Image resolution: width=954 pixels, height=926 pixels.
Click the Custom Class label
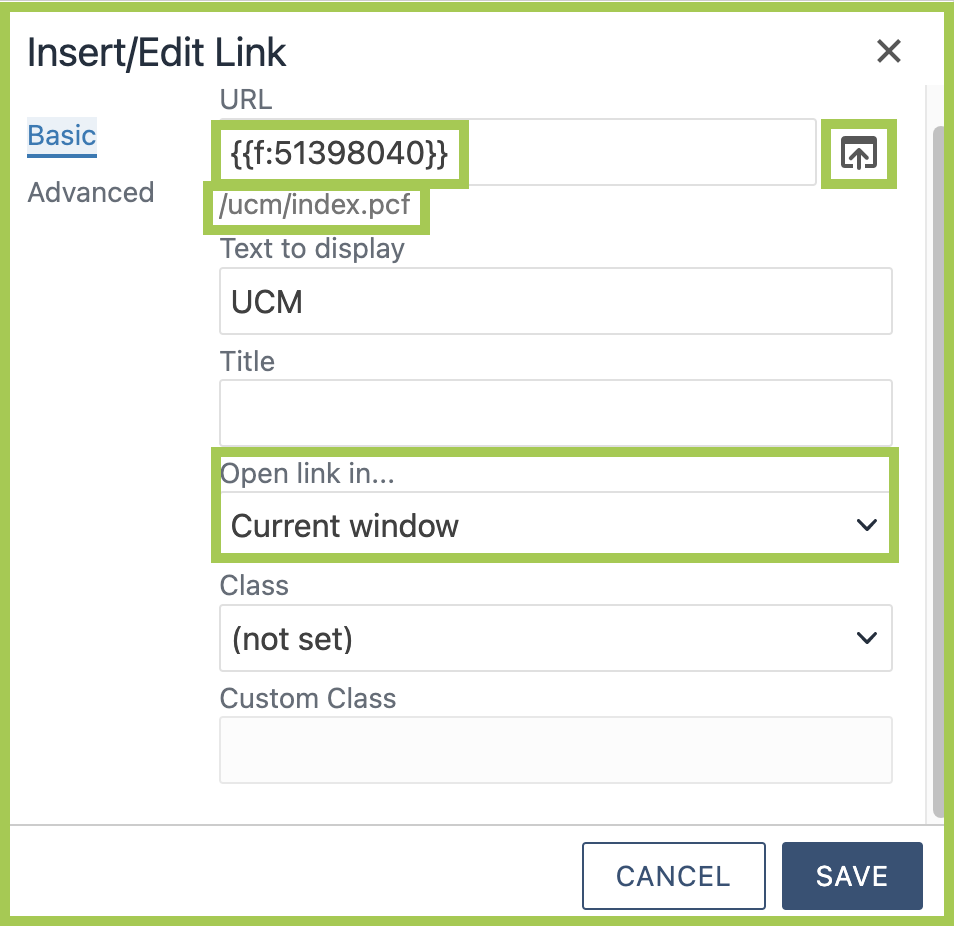(308, 697)
